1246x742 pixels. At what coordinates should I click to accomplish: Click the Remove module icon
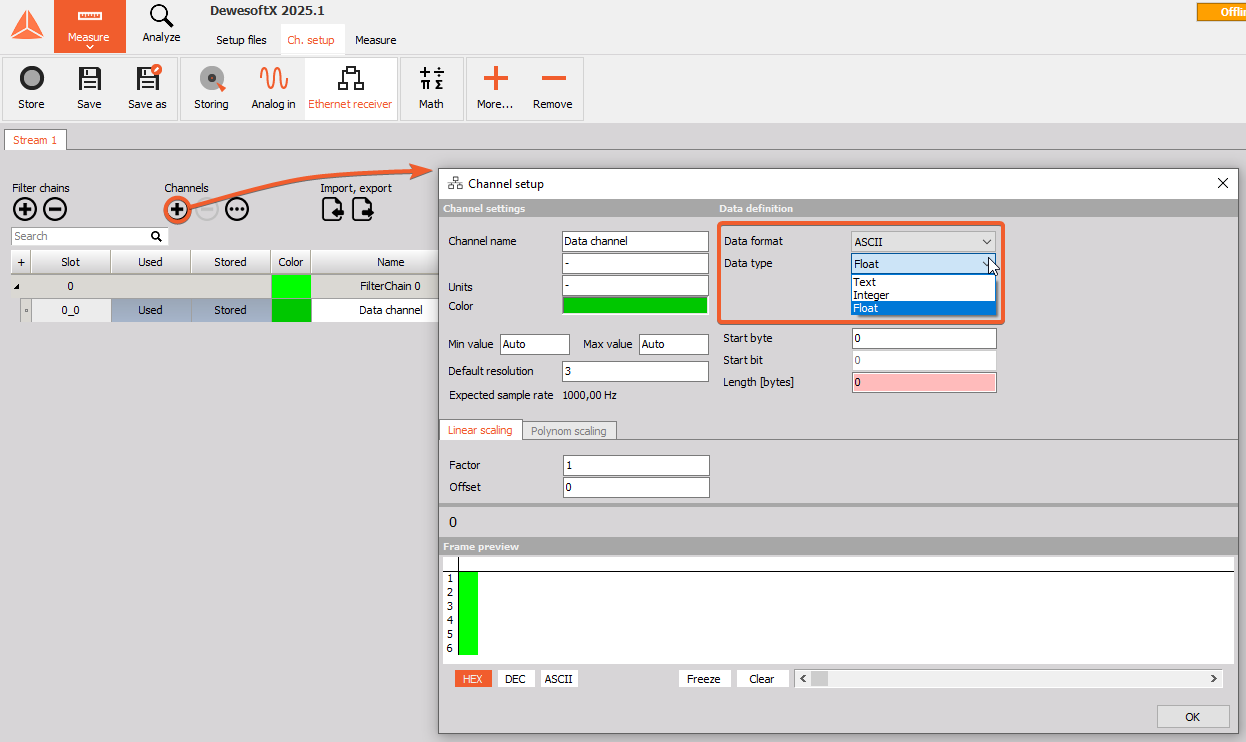(x=552, y=87)
